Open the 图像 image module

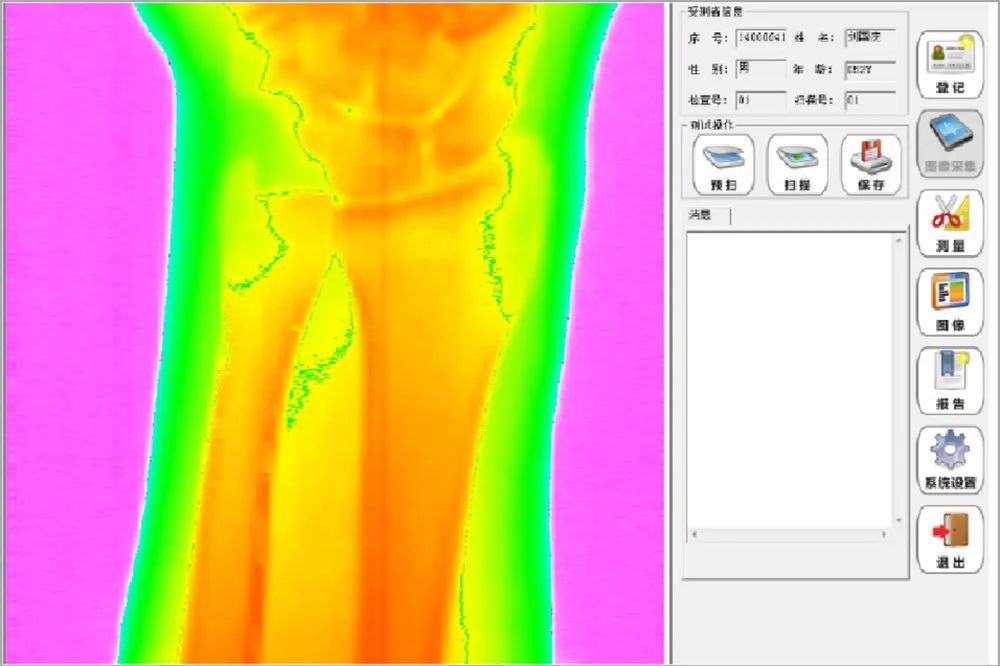pyautogui.click(x=949, y=302)
